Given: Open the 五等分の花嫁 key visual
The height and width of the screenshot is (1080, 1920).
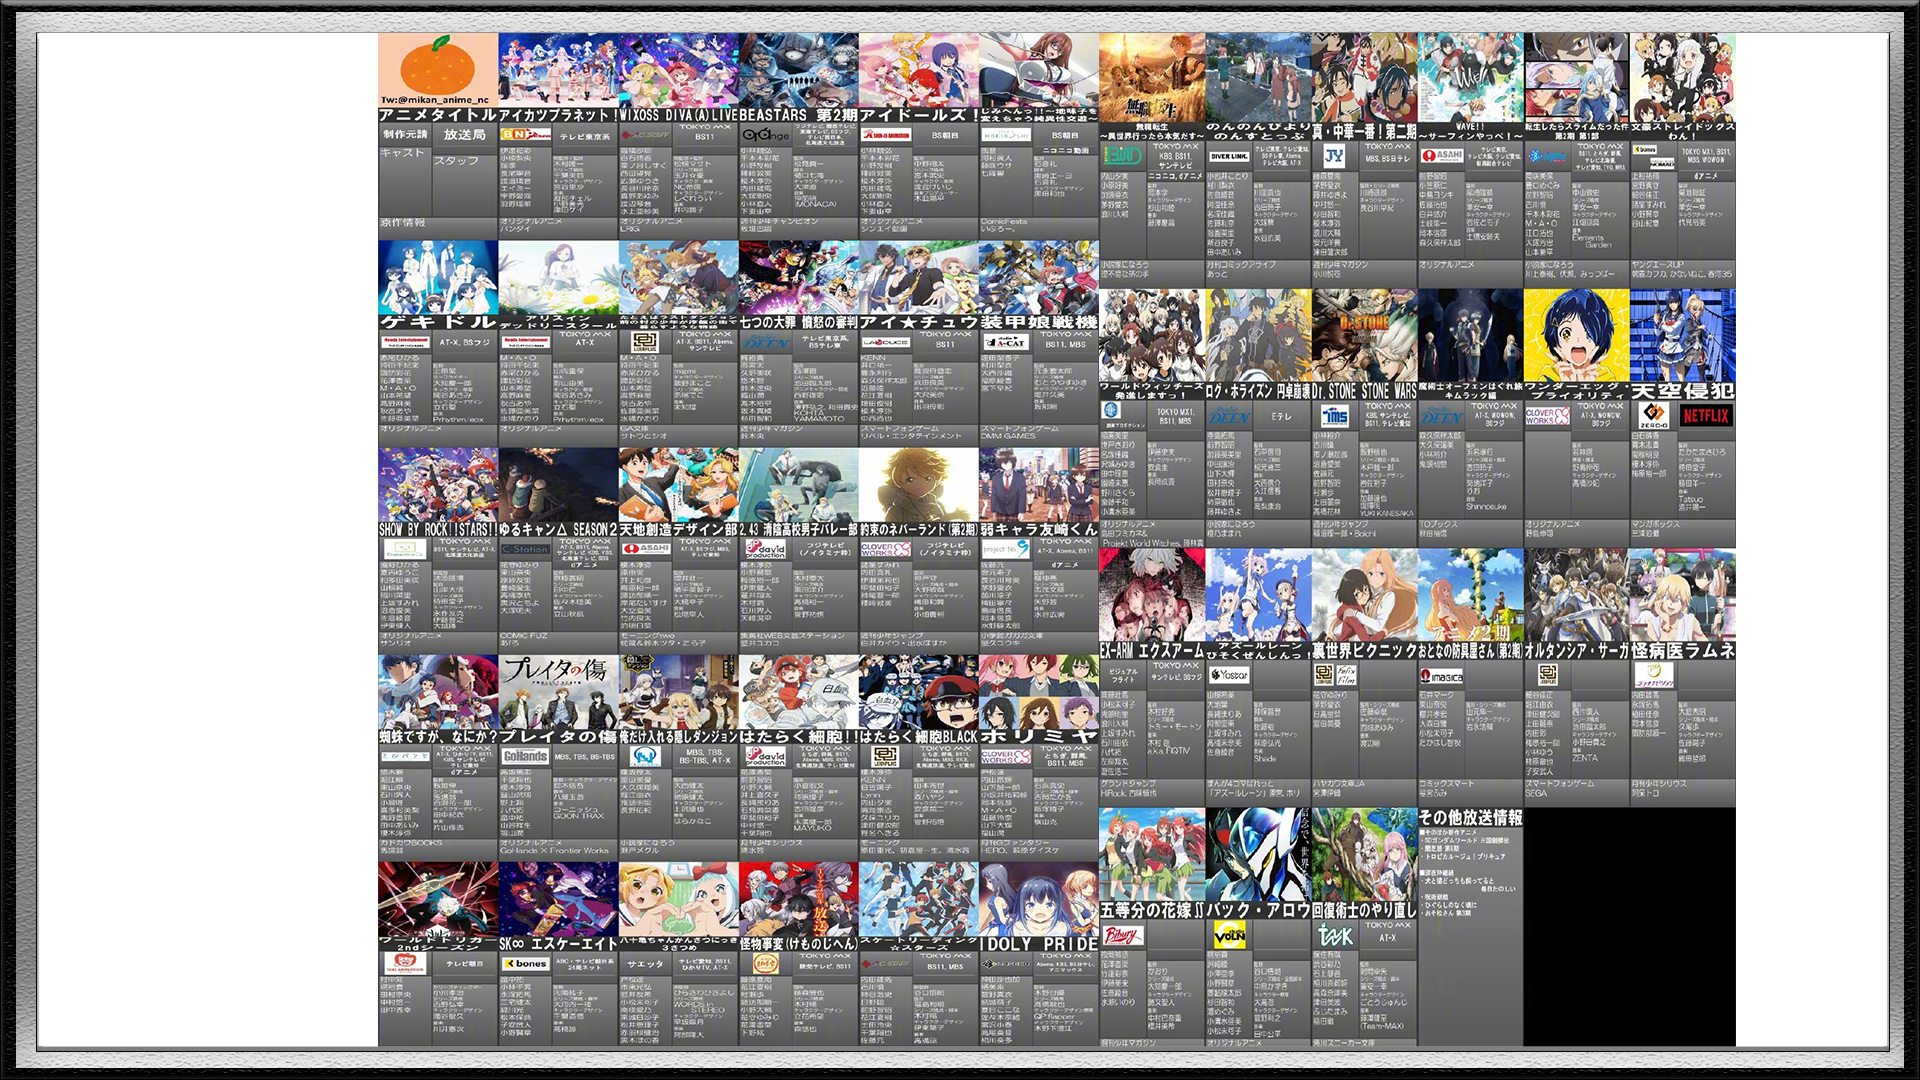Looking at the screenshot, I should click(1152, 855).
